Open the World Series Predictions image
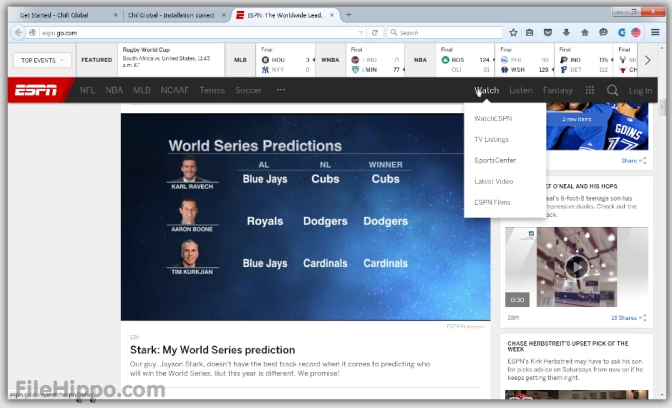The height and width of the screenshot is (408, 672). (x=306, y=216)
